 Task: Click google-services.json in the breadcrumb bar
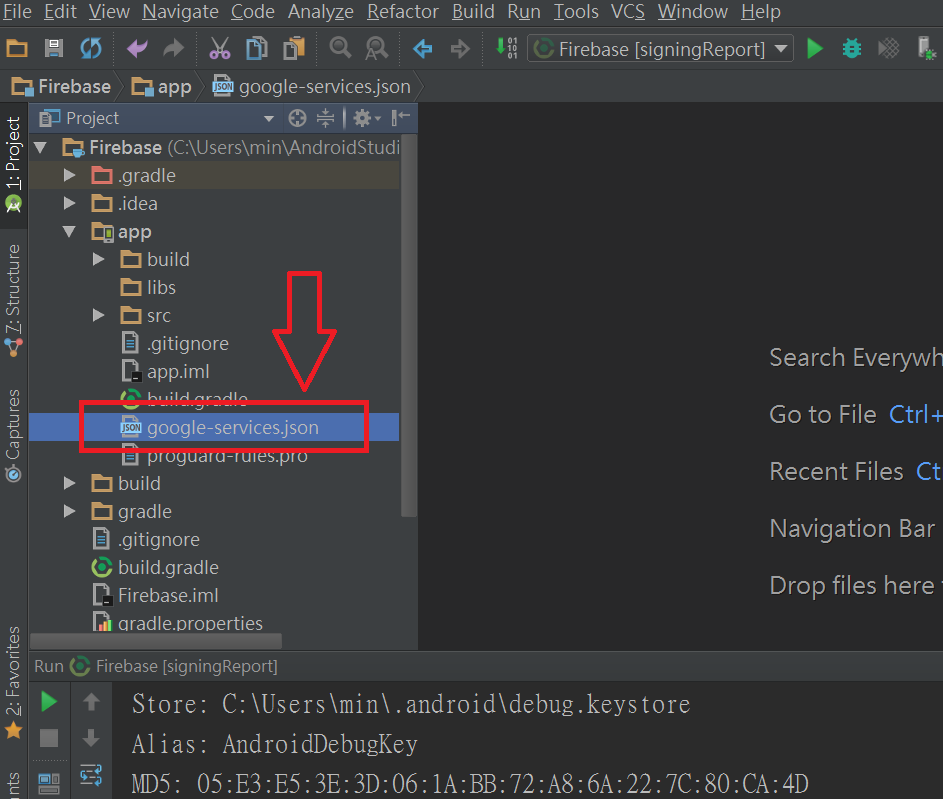tap(312, 87)
